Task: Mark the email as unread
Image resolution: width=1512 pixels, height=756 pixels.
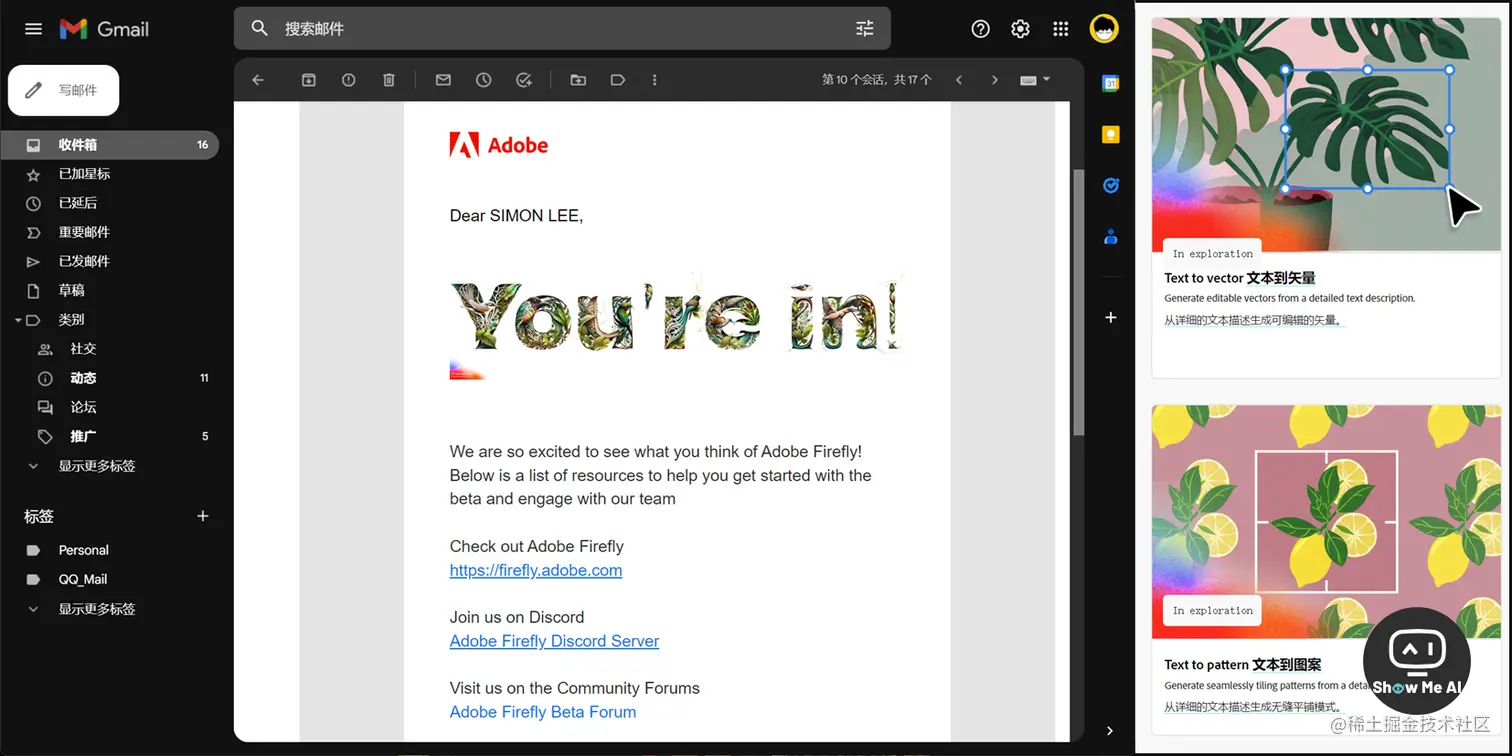Action: pyautogui.click(x=443, y=80)
